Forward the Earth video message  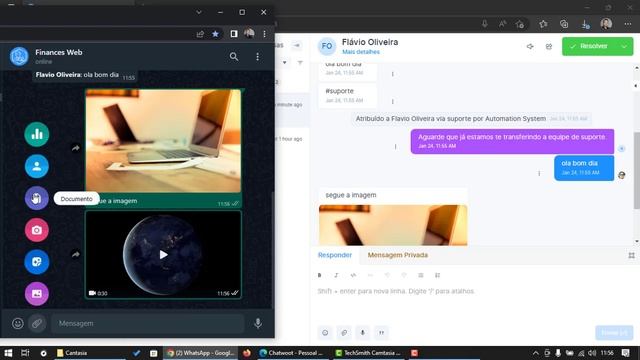pyautogui.click(x=76, y=254)
